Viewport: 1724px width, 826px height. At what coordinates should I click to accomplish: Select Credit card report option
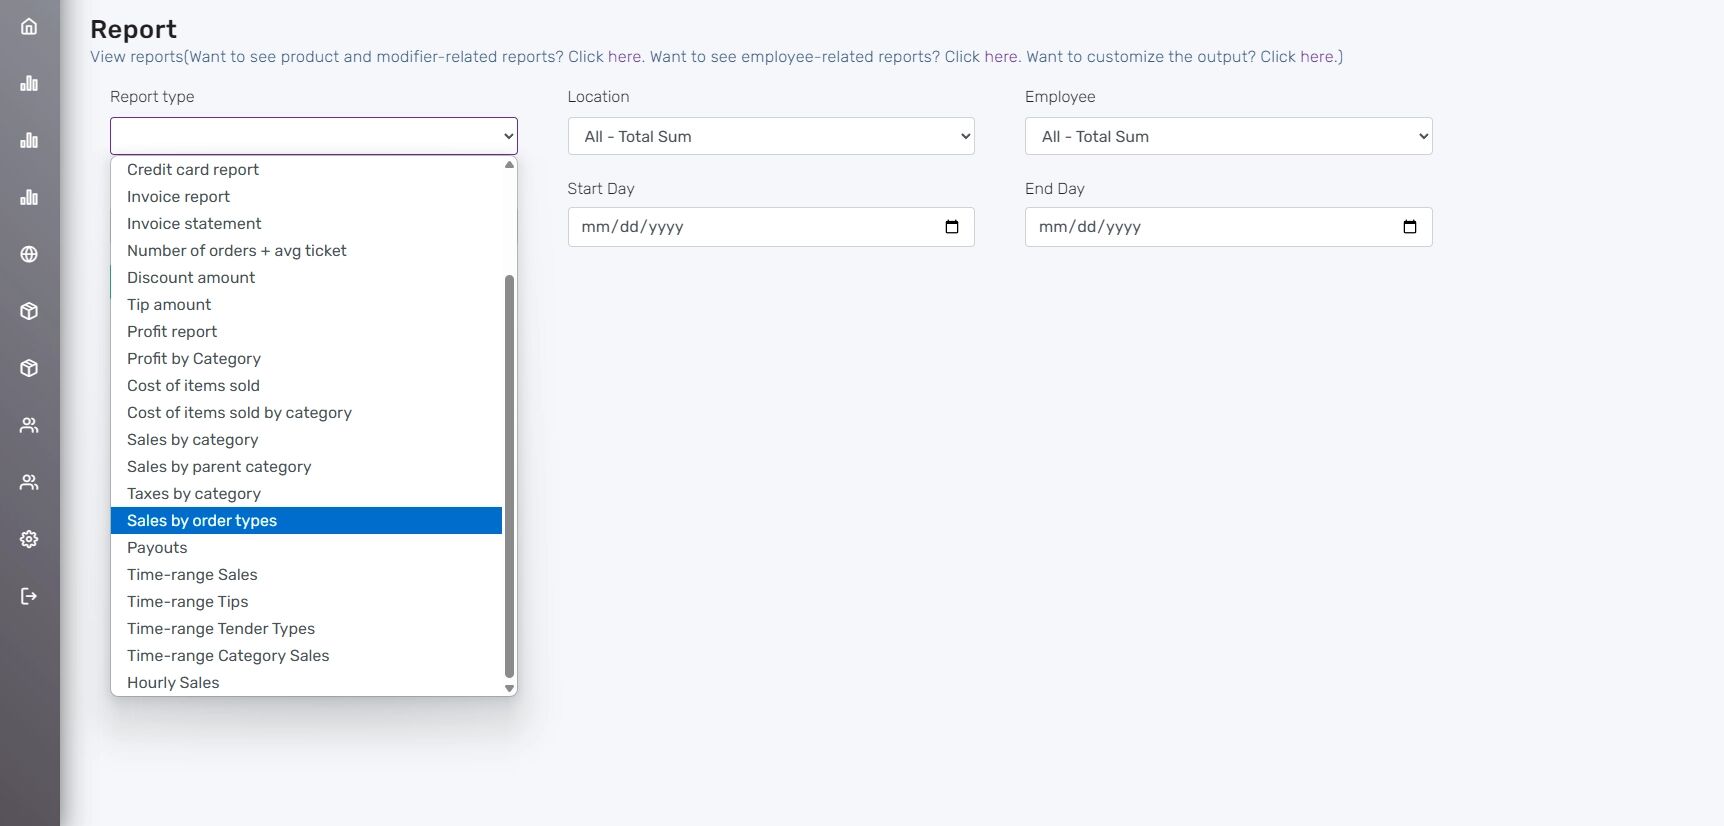click(x=306, y=170)
